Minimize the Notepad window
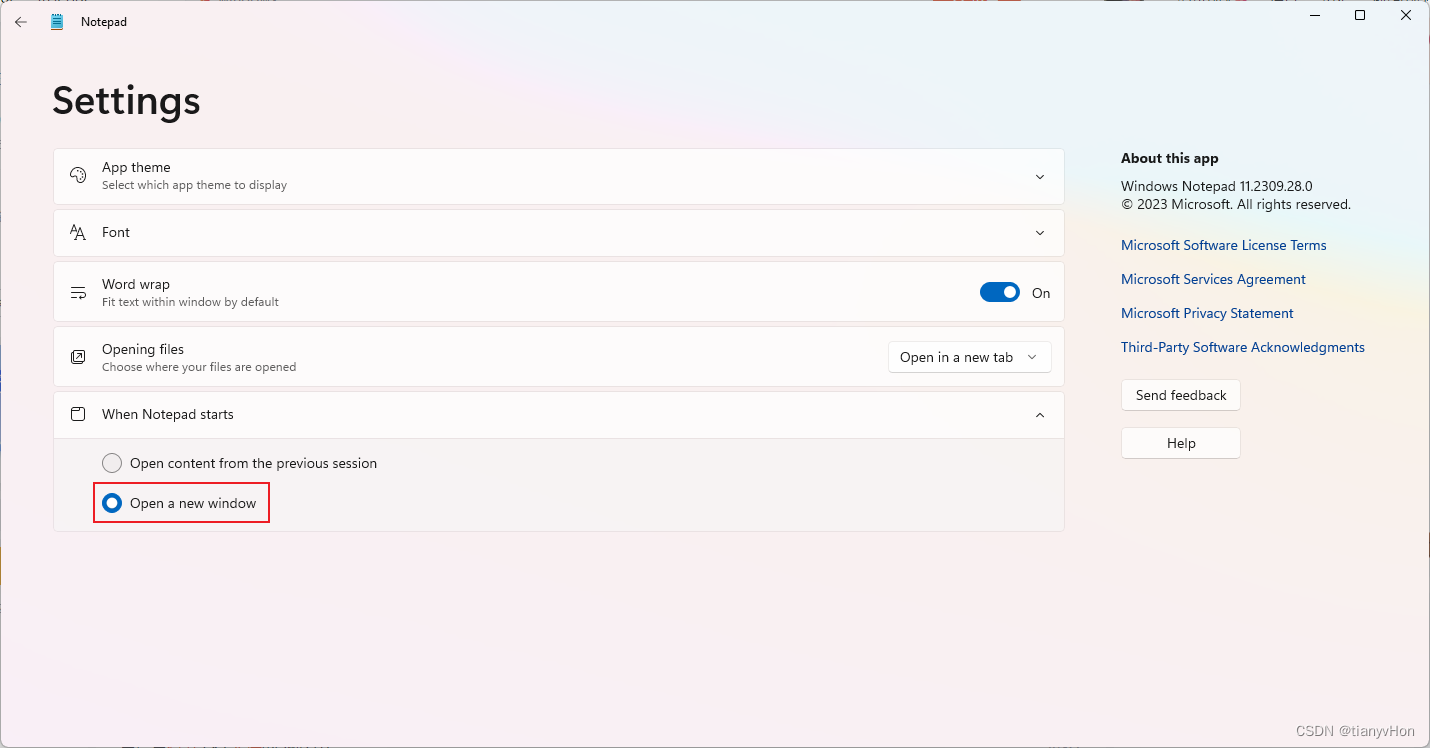This screenshot has height=748, width=1430. pyautogui.click(x=1313, y=15)
